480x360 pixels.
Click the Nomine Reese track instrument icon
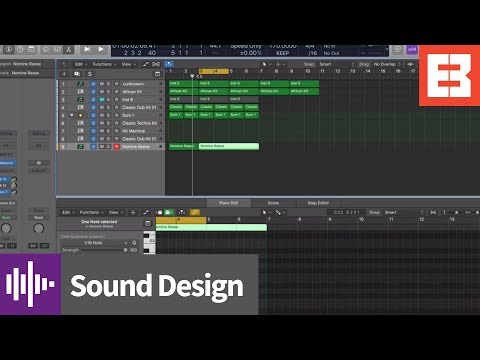point(80,147)
